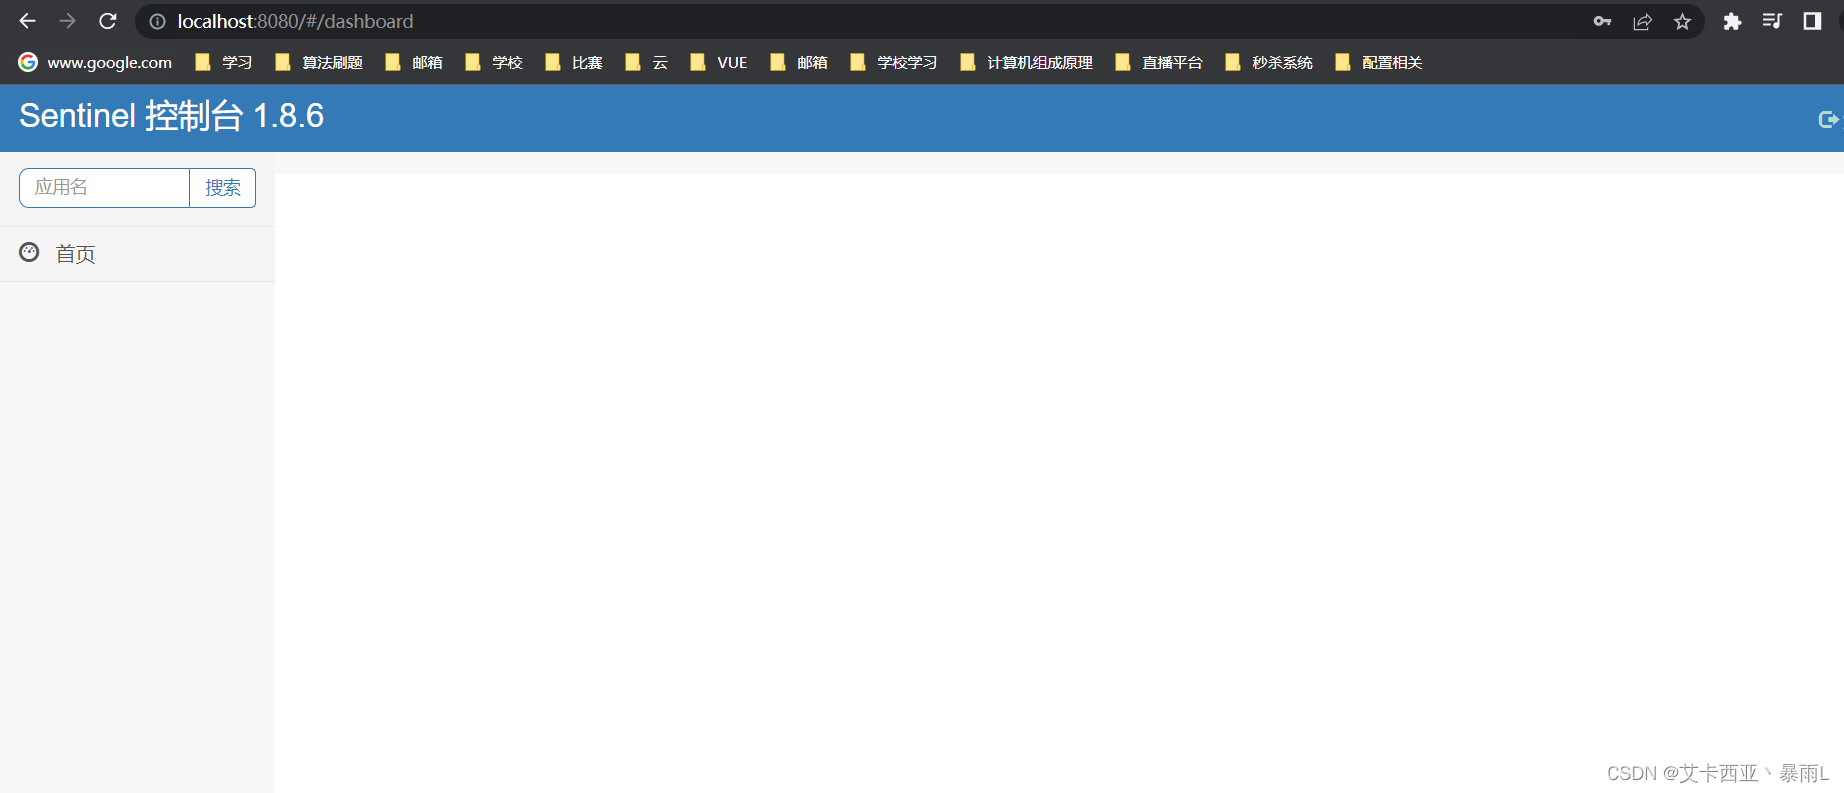Open the 学习 bookmark folder
This screenshot has width=1844, height=793.
point(224,62)
